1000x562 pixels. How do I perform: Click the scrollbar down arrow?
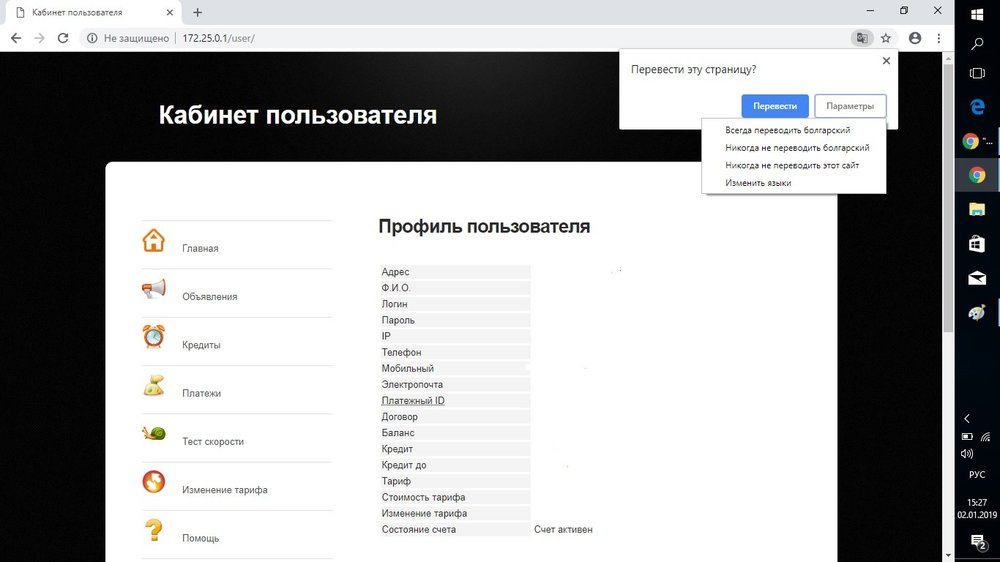[x=948, y=556]
